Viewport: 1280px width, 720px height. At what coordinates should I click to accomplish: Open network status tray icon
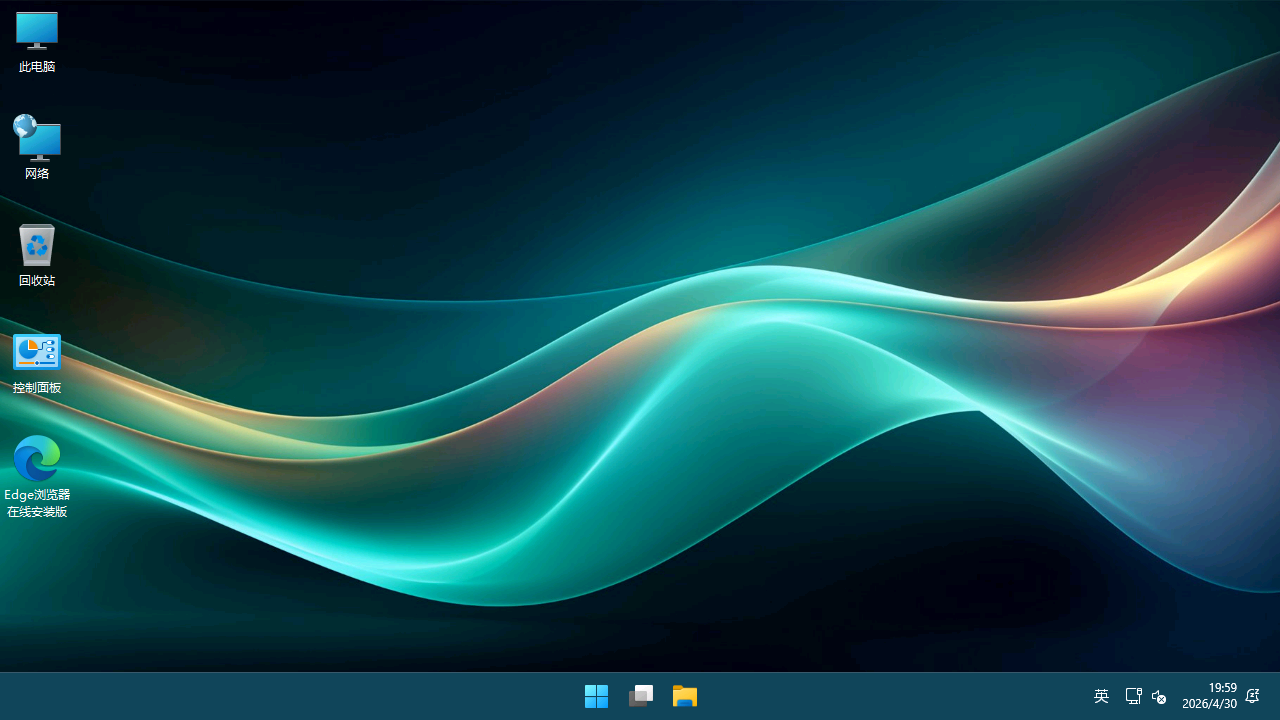(x=1133, y=696)
